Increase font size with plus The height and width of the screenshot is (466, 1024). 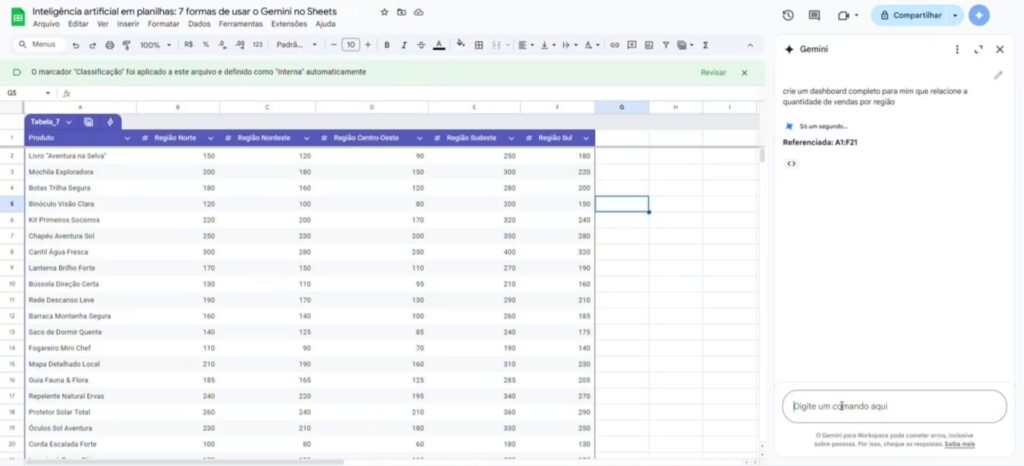(368, 45)
